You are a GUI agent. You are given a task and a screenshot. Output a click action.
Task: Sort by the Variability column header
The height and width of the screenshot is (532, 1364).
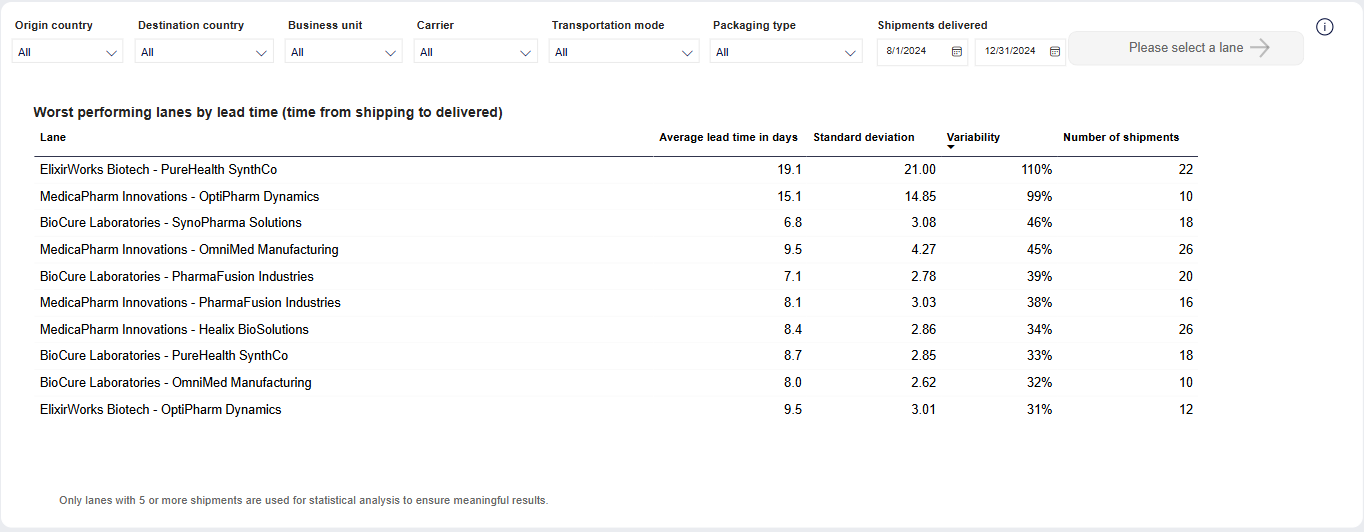click(x=973, y=137)
